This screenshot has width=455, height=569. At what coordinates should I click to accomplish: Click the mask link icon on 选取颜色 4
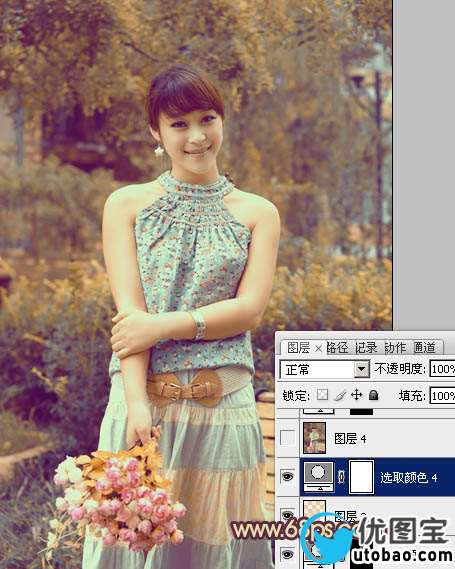point(341,476)
